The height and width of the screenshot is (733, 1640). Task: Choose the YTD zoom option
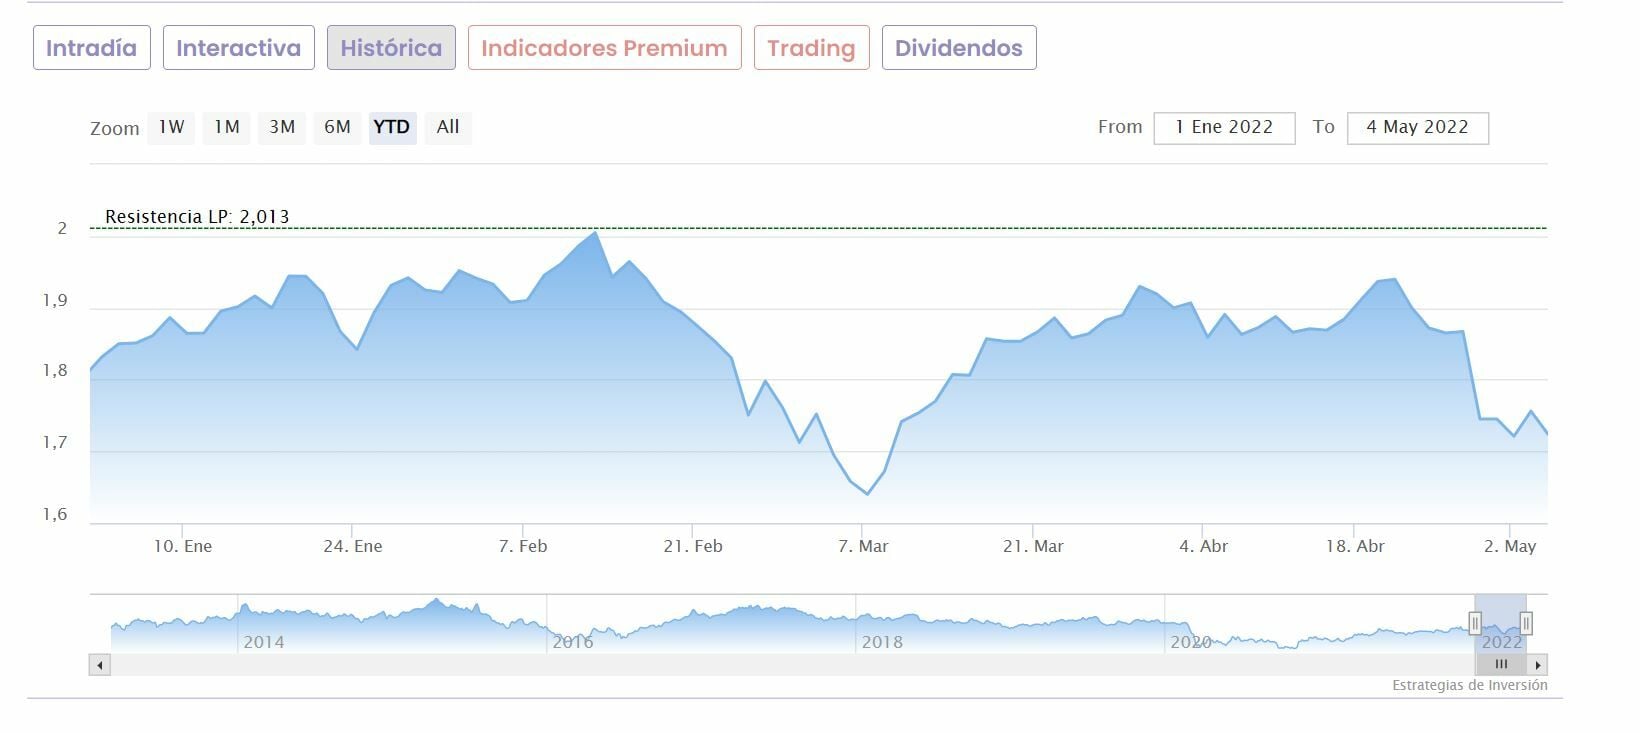coord(392,127)
